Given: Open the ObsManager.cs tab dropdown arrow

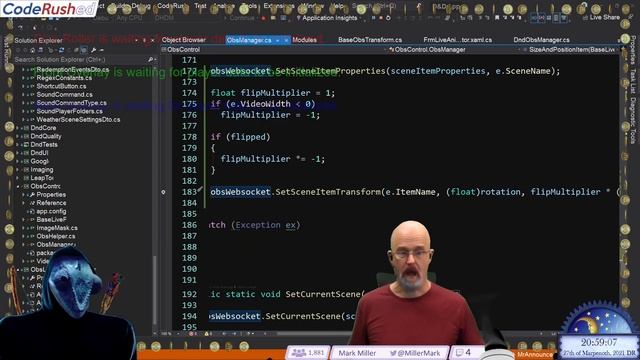Looking at the screenshot, I should pyautogui.click(x=278, y=40).
